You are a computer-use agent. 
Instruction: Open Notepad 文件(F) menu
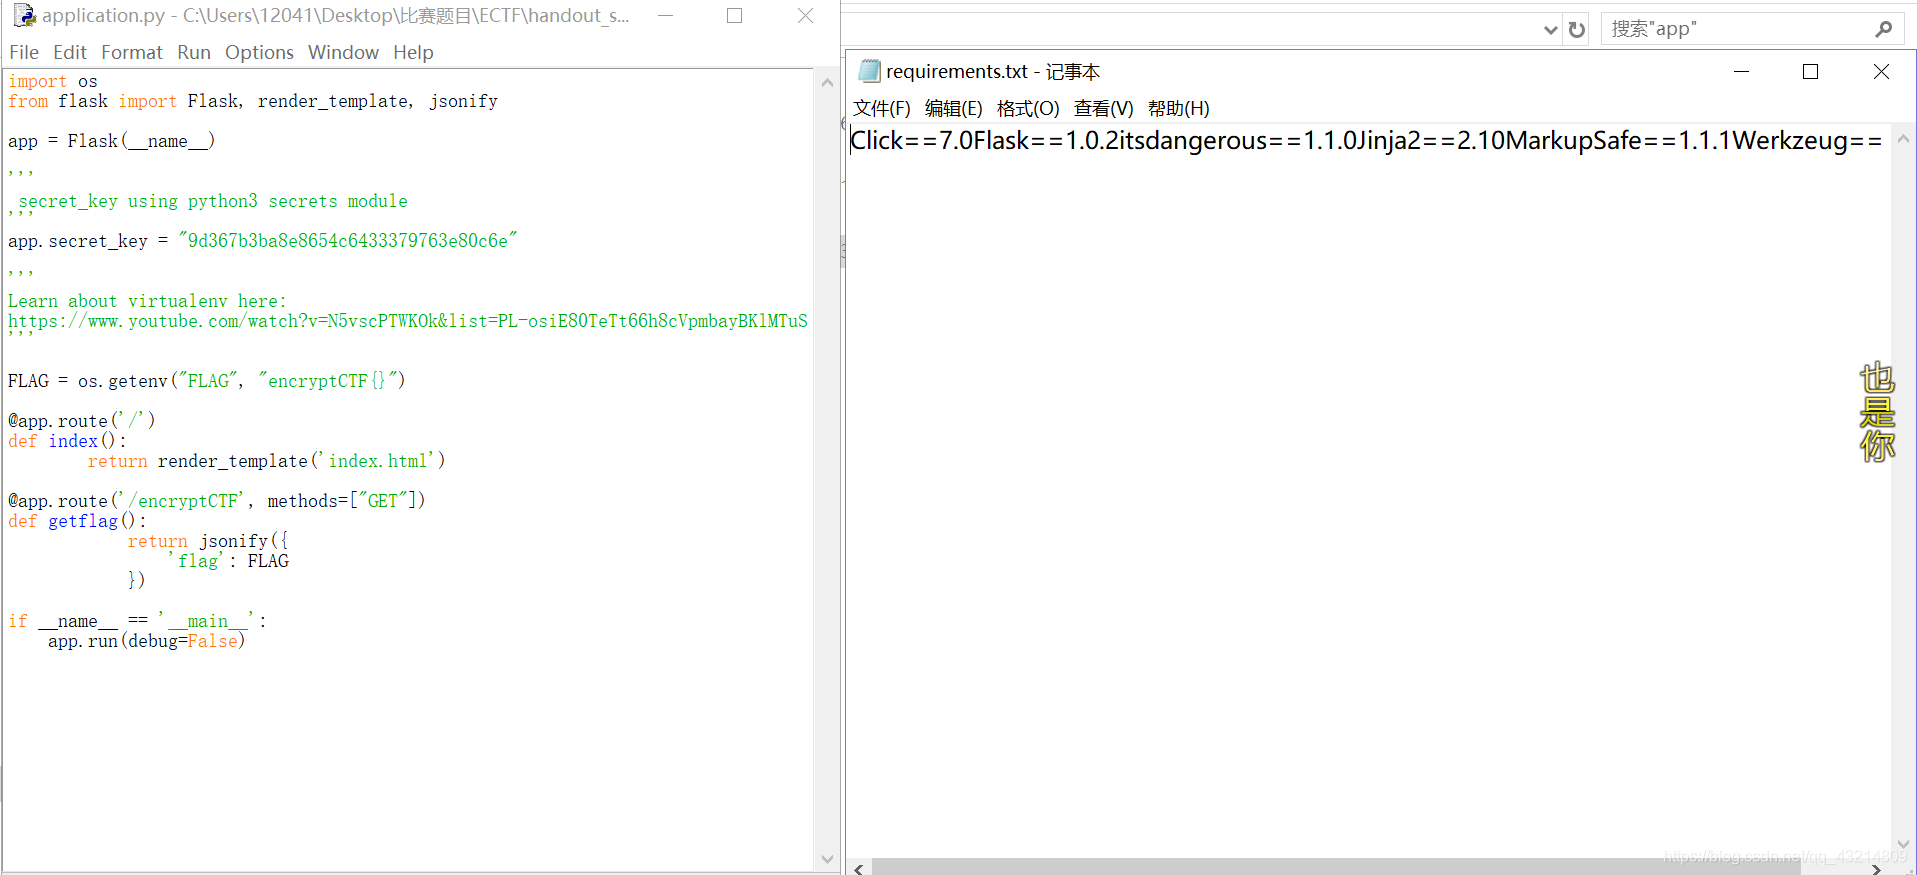pos(882,108)
